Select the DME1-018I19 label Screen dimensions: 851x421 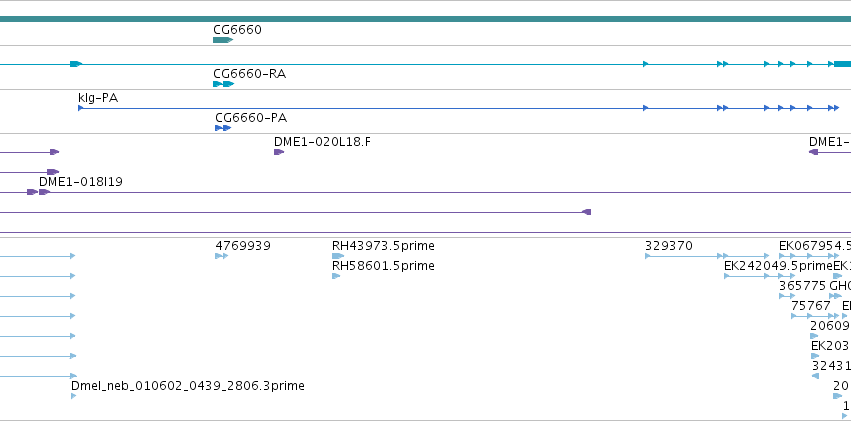point(81,182)
